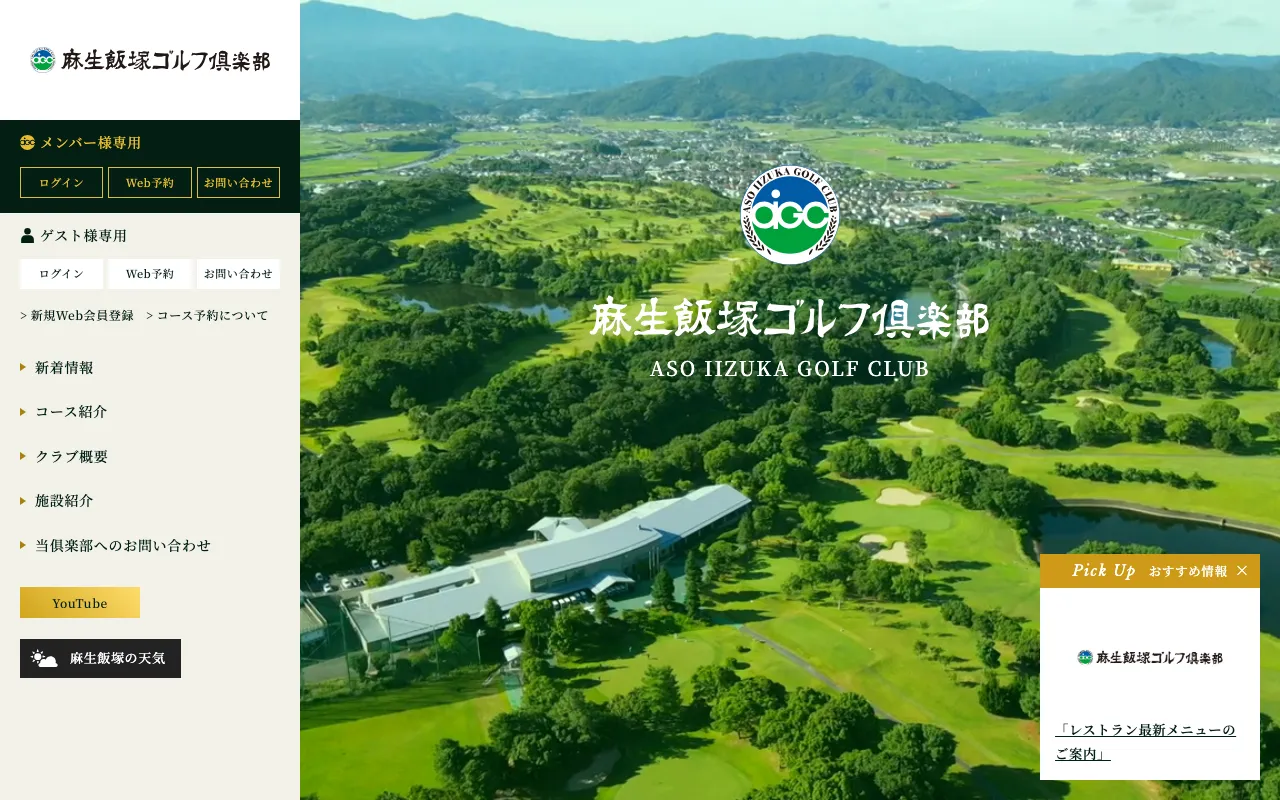The image size is (1280, 800).
Task: Open guest Web予約 button
Action: [x=150, y=274]
